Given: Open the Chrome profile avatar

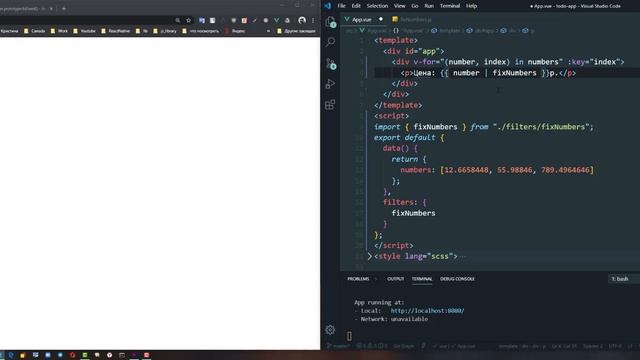Looking at the screenshot, I should [x=302, y=20].
